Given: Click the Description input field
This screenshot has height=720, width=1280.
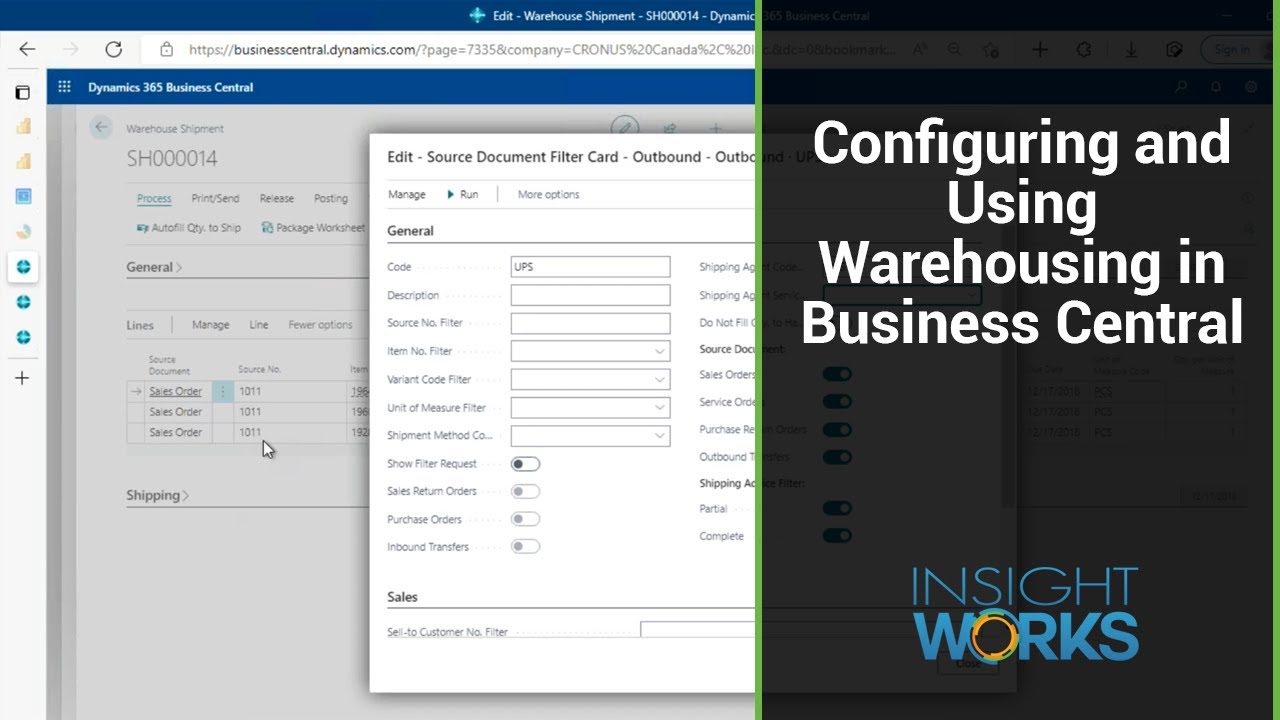Looking at the screenshot, I should (590, 295).
